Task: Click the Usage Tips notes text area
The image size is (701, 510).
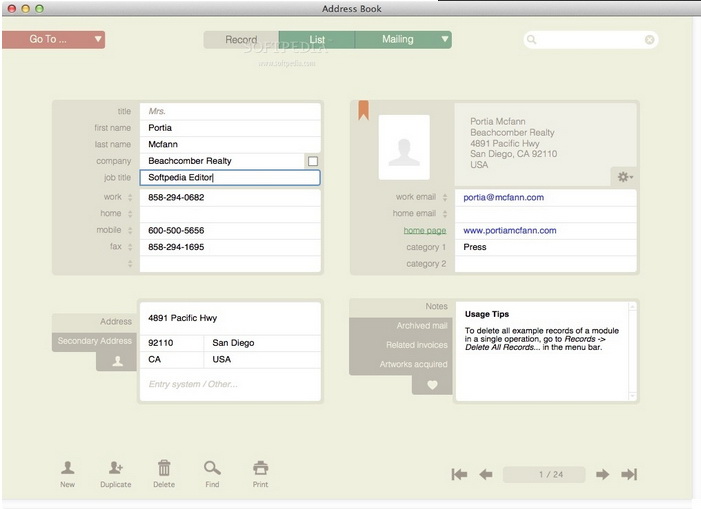Action: [542, 352]
